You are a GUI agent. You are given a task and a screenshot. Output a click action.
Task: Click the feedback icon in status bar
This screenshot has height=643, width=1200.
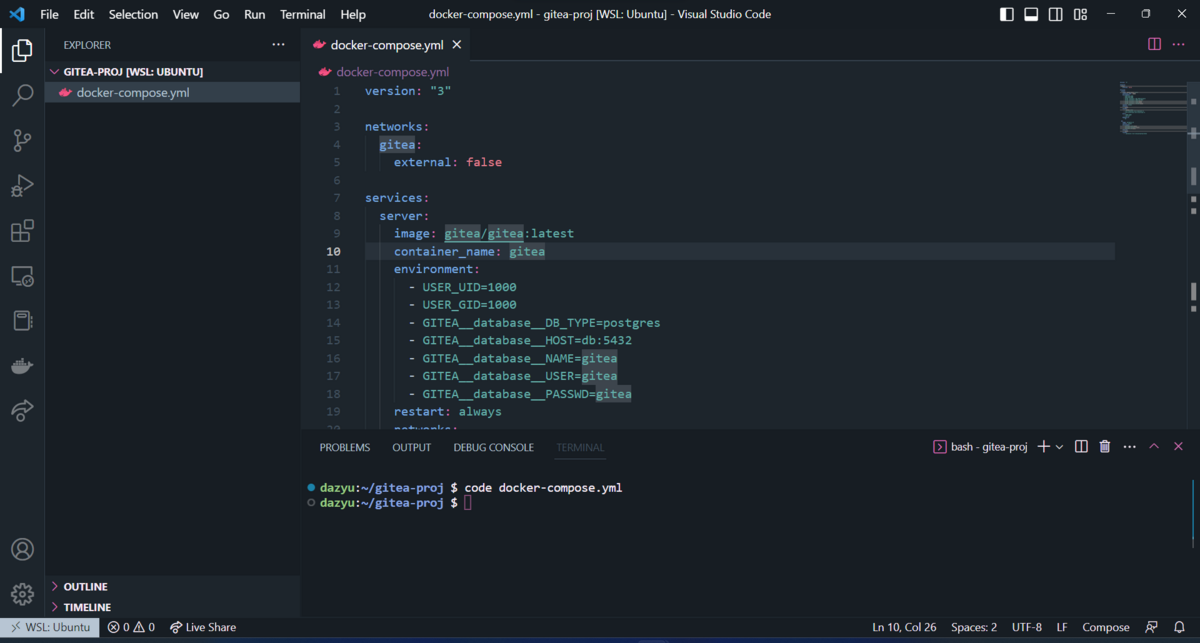click(x=1152, y=627)
